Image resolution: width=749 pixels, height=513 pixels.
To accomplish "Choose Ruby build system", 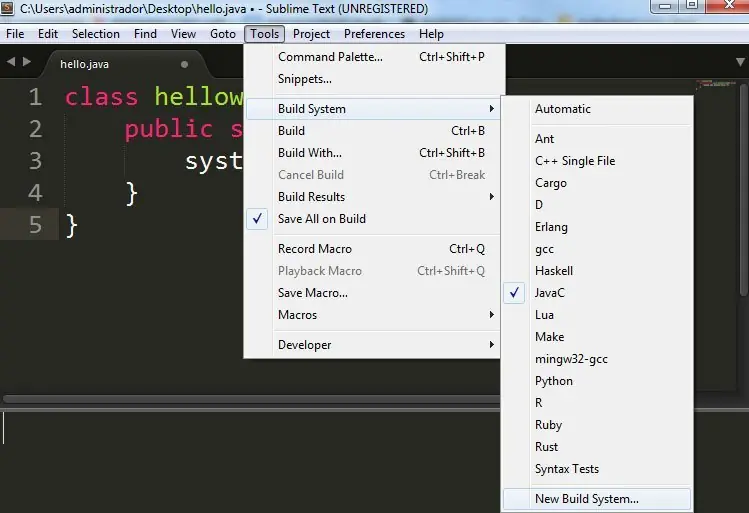I will (x=597, y=425).
